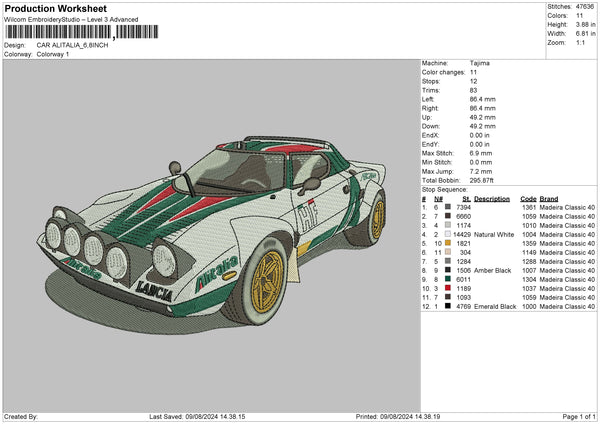Click the Emerald Black color swatch

coord(448,306)
